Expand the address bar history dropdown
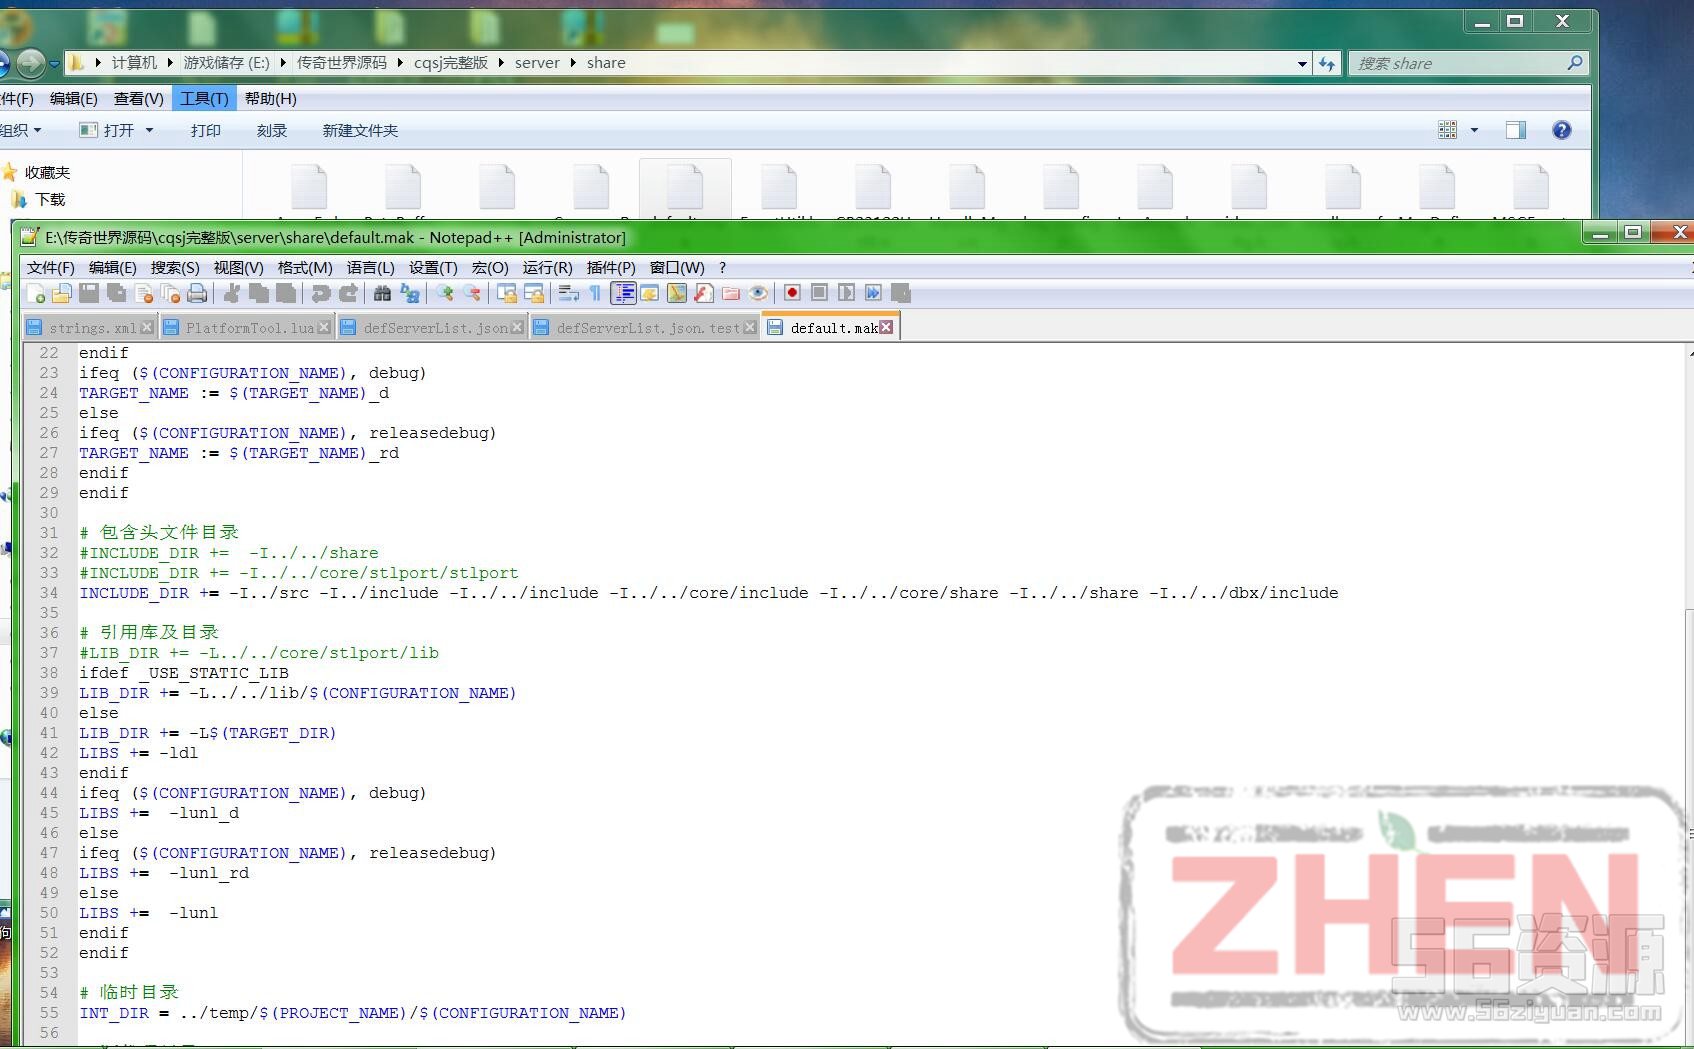Screen dimensions: 1694x1049 (x=1302, y=63)
